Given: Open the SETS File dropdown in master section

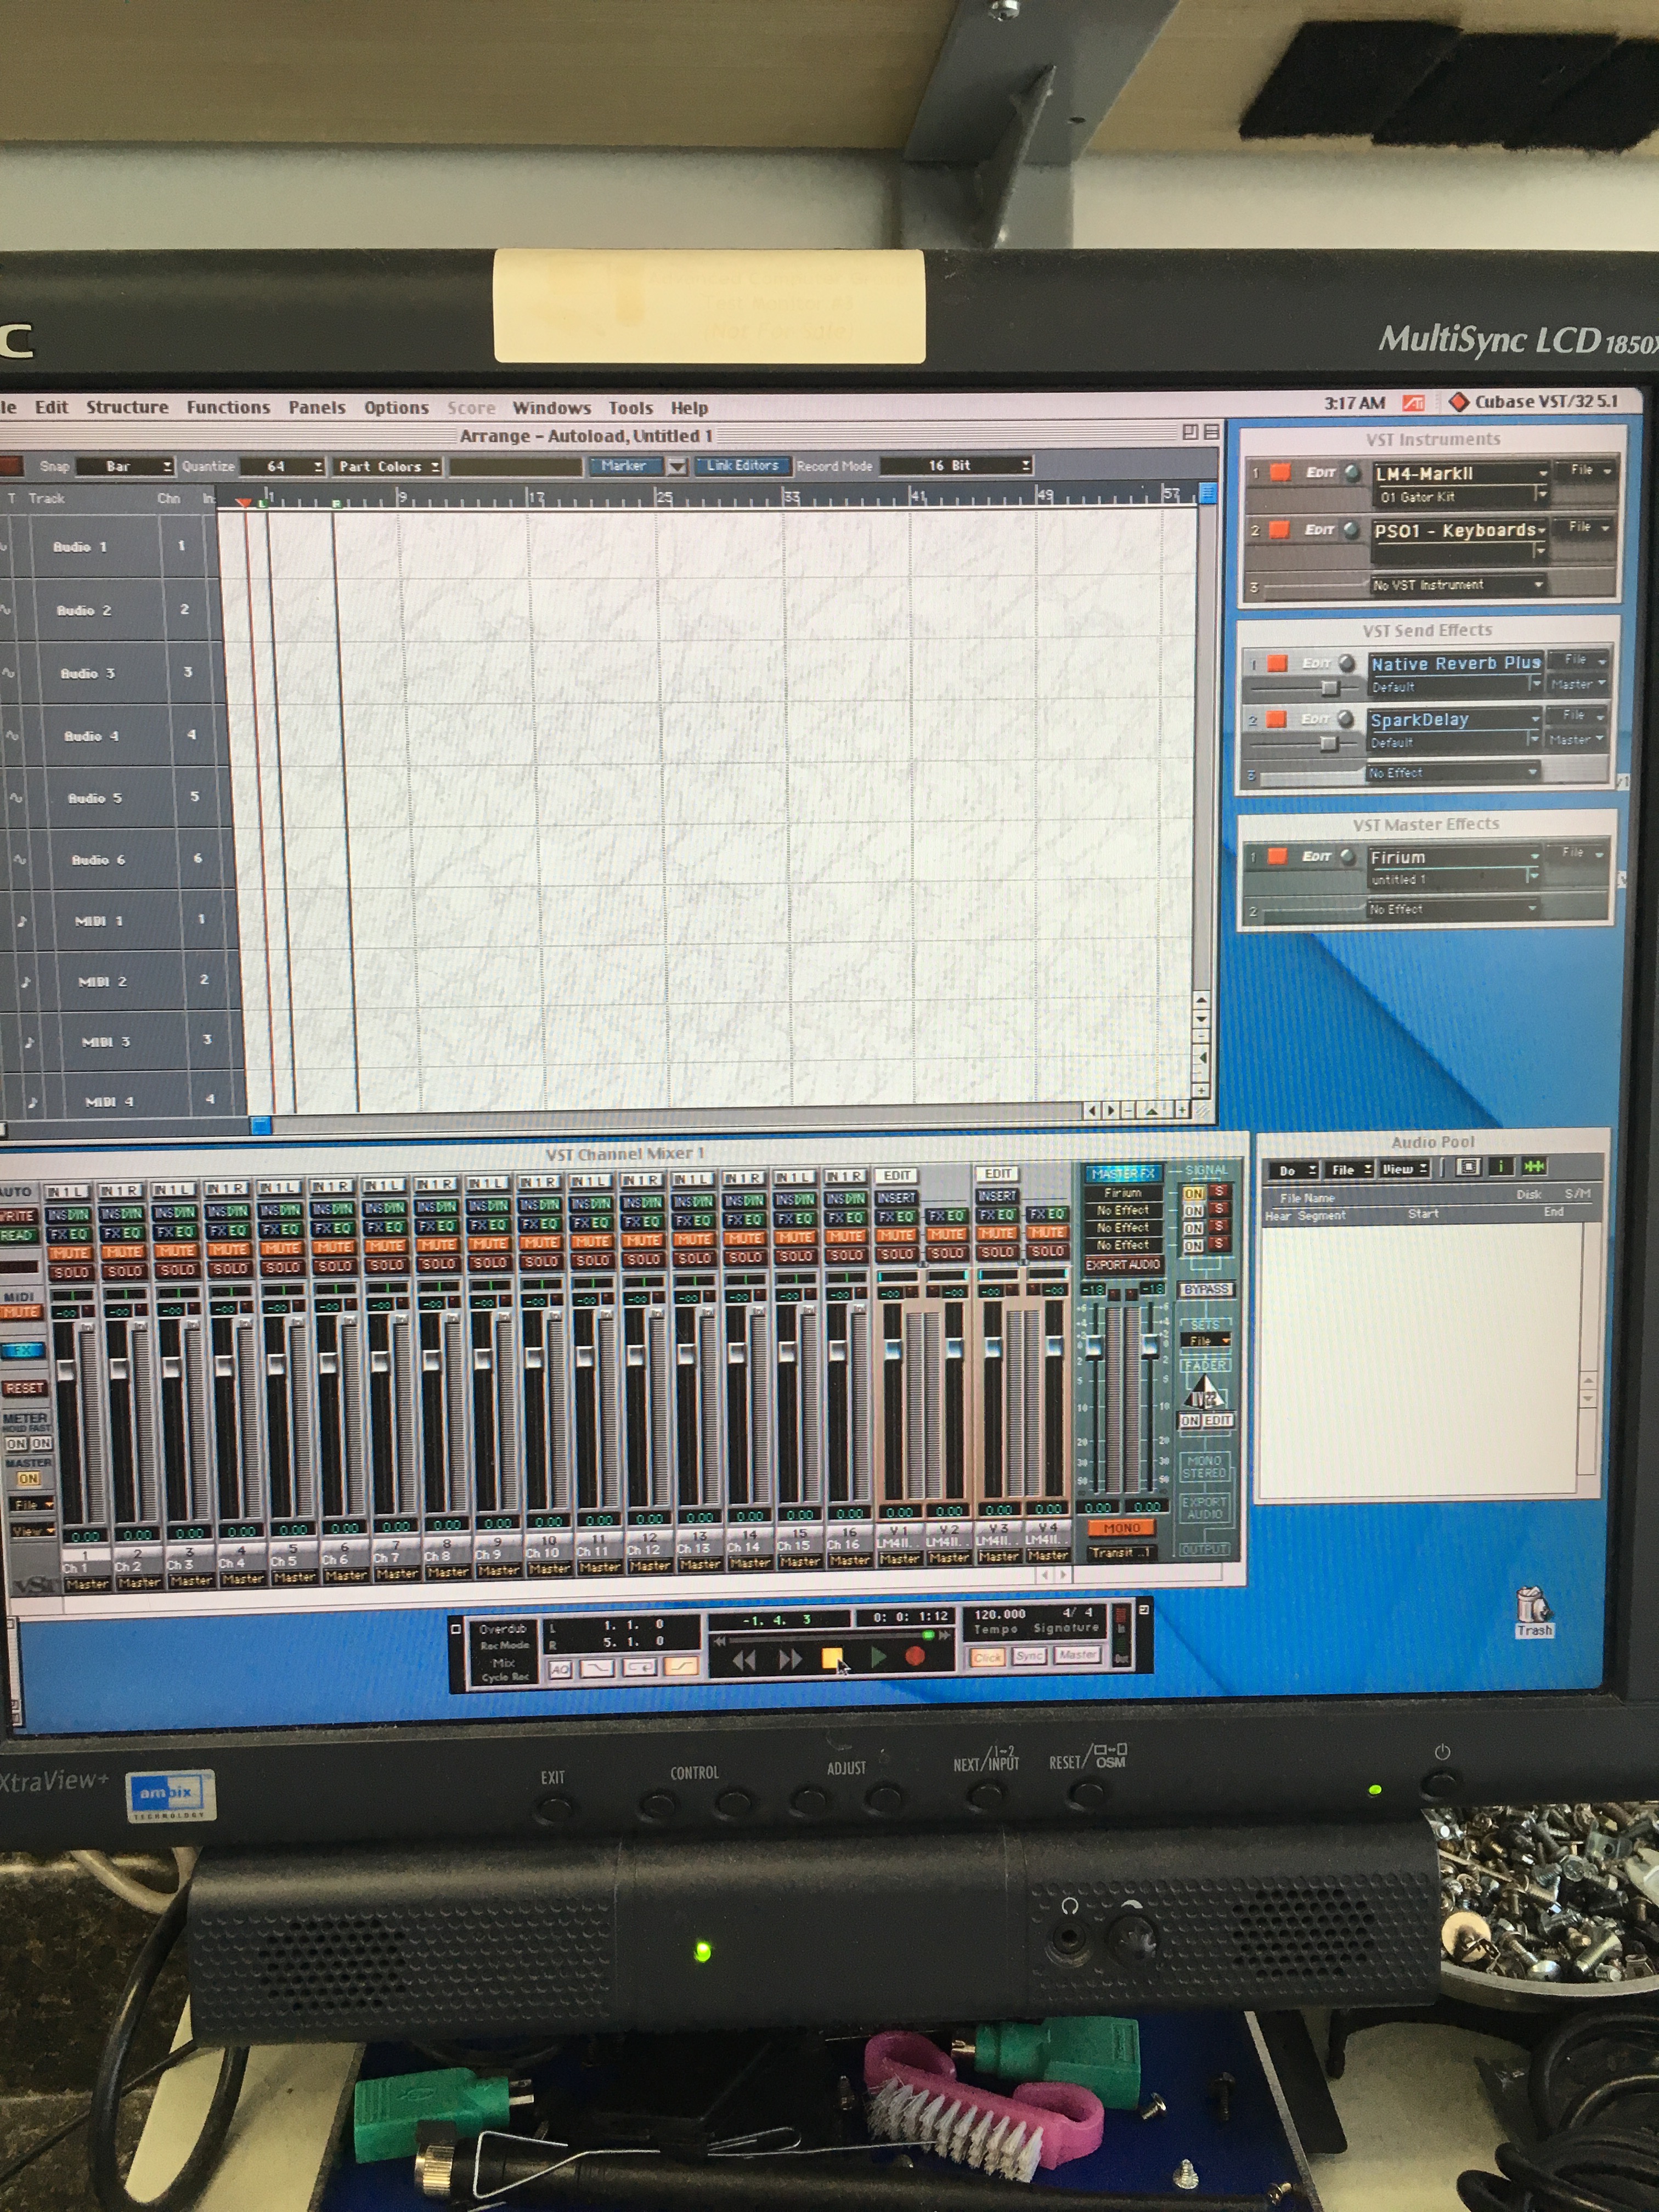Looking at the screenshot, I should (1205, 1340).
